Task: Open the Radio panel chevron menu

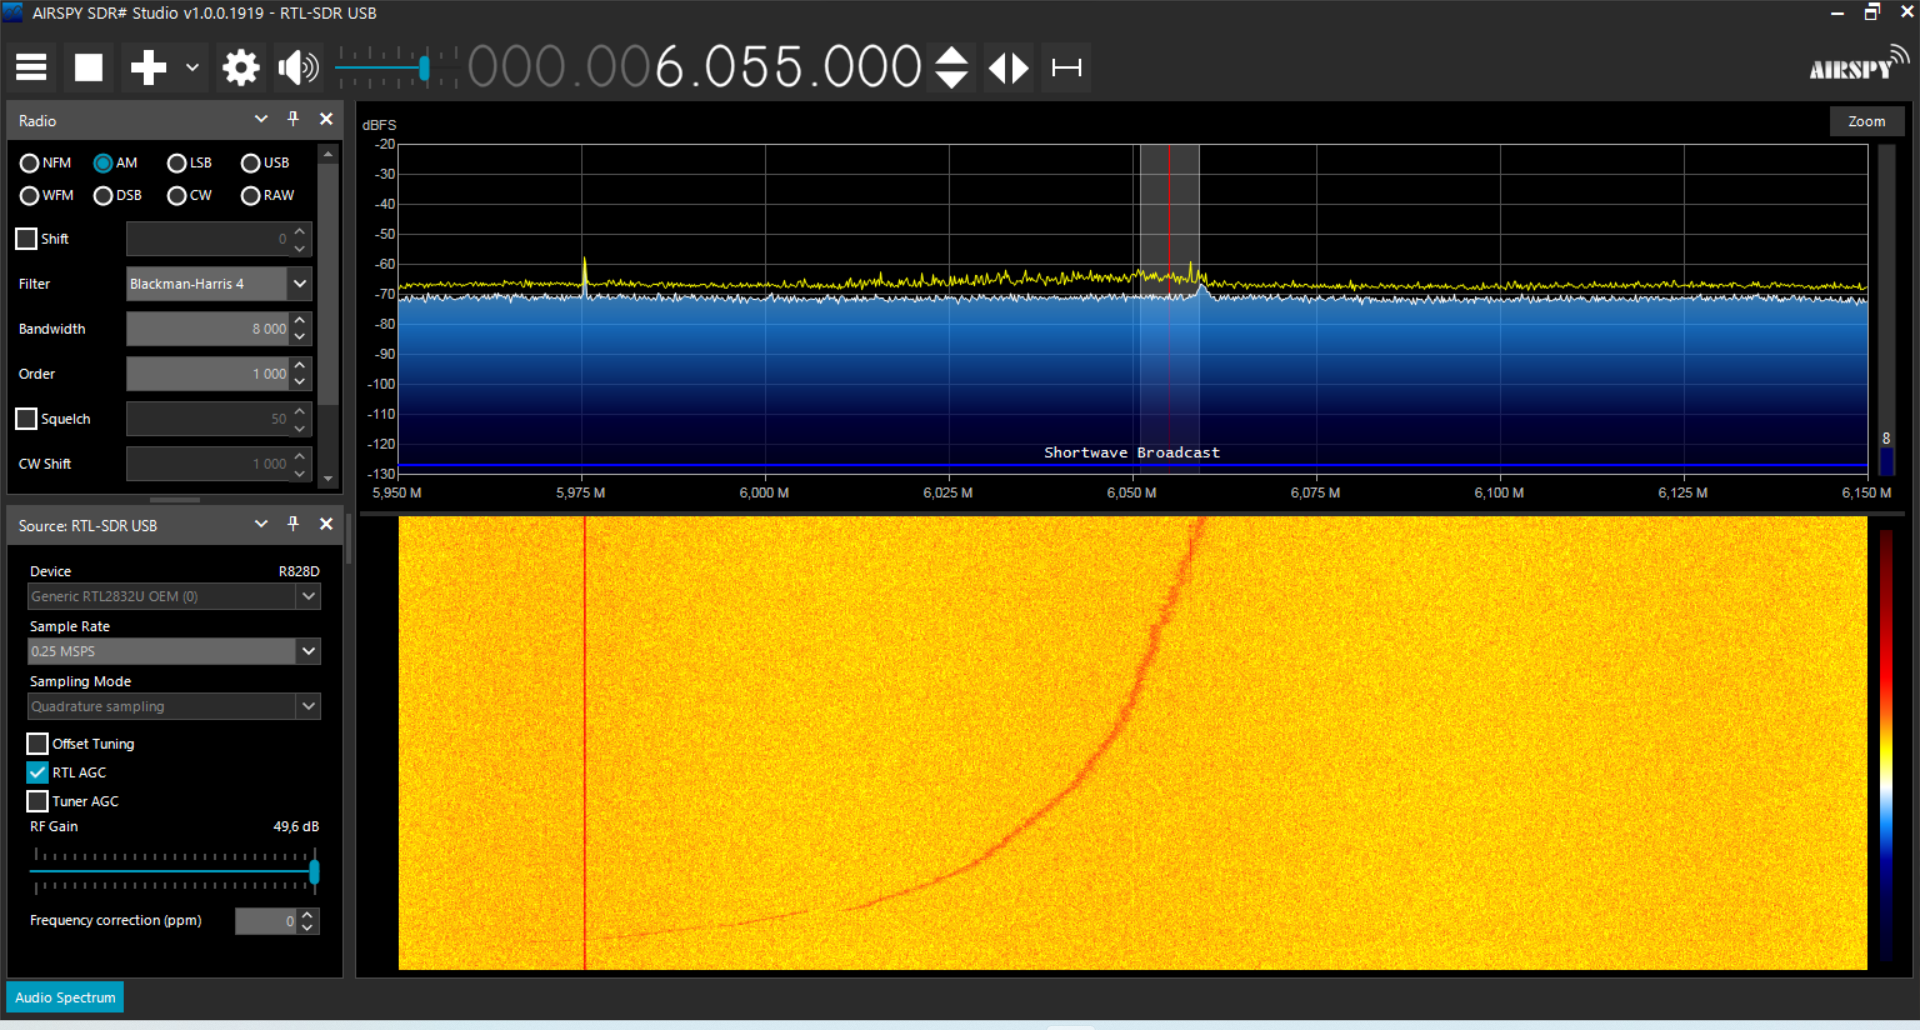Action: pyautogui.click(x=261, y=119)
